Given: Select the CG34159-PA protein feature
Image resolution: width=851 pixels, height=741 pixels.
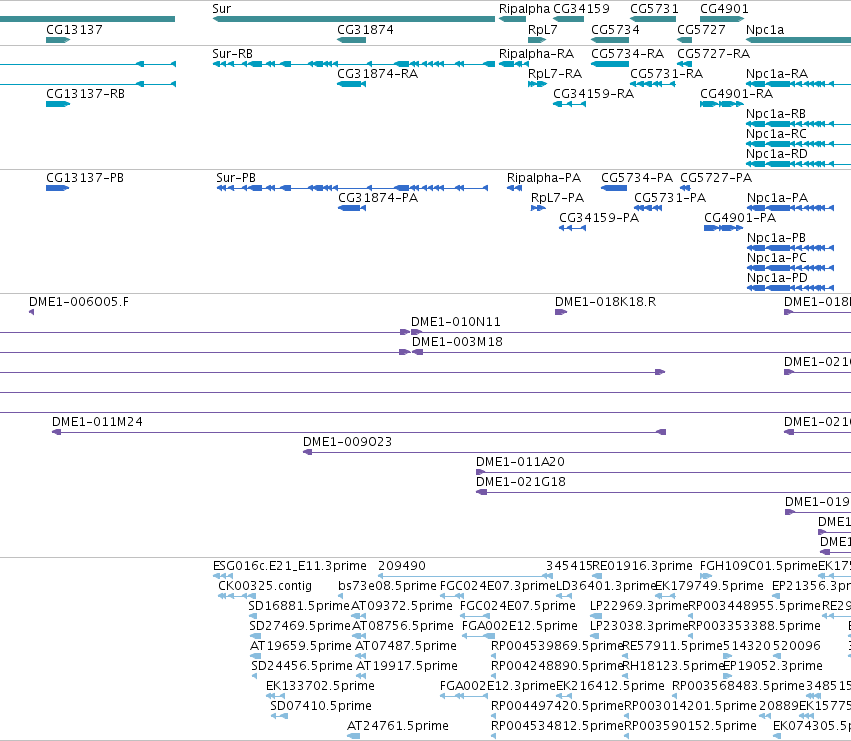Looking at the screenshot, I should click(x=573, y=228).
